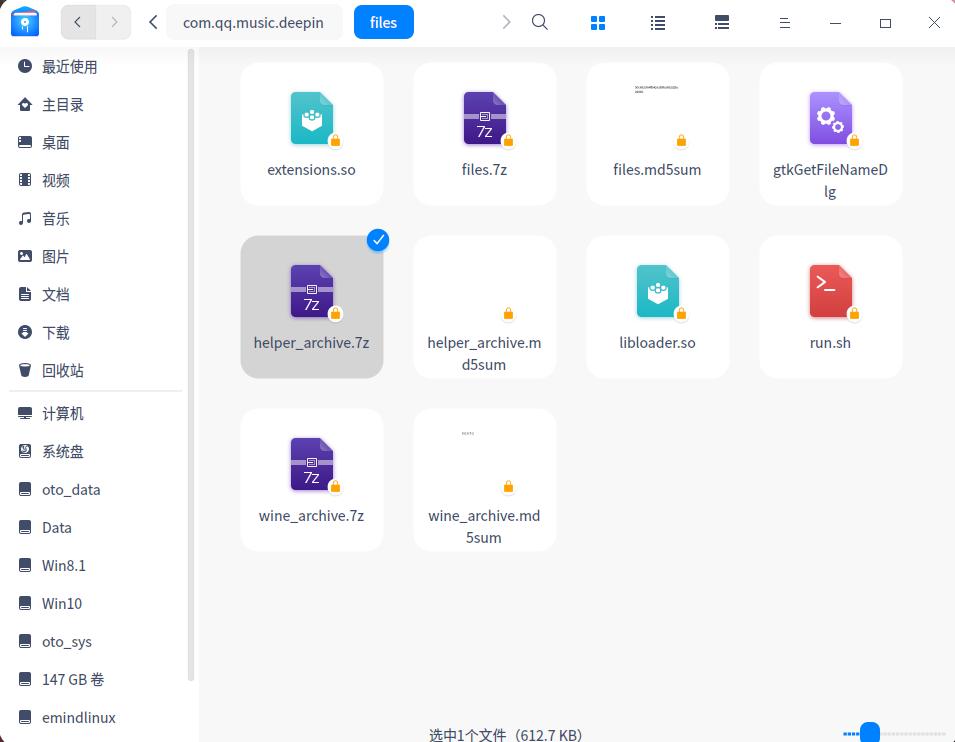The height and width of the screenshot is (742, 955).
Task: Select wine_archive.7z archive file
Action: (311, 479)
